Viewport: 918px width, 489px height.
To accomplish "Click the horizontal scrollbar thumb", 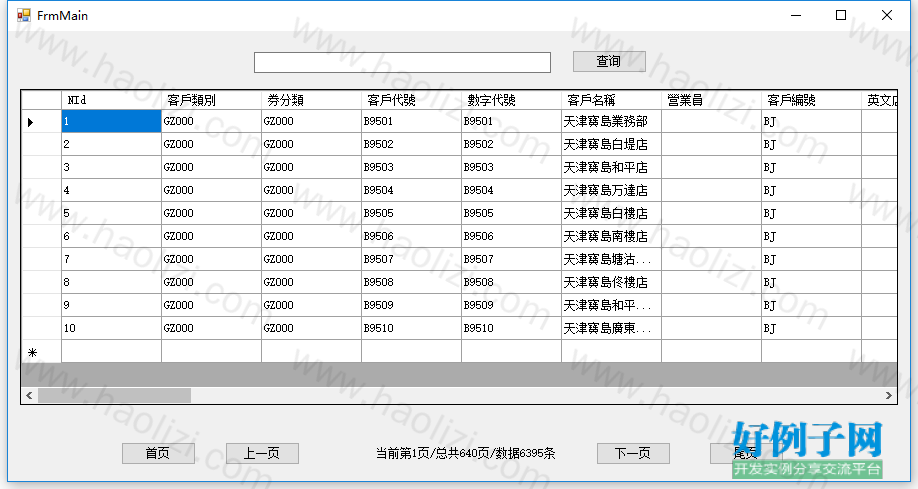I will [114, 396].
